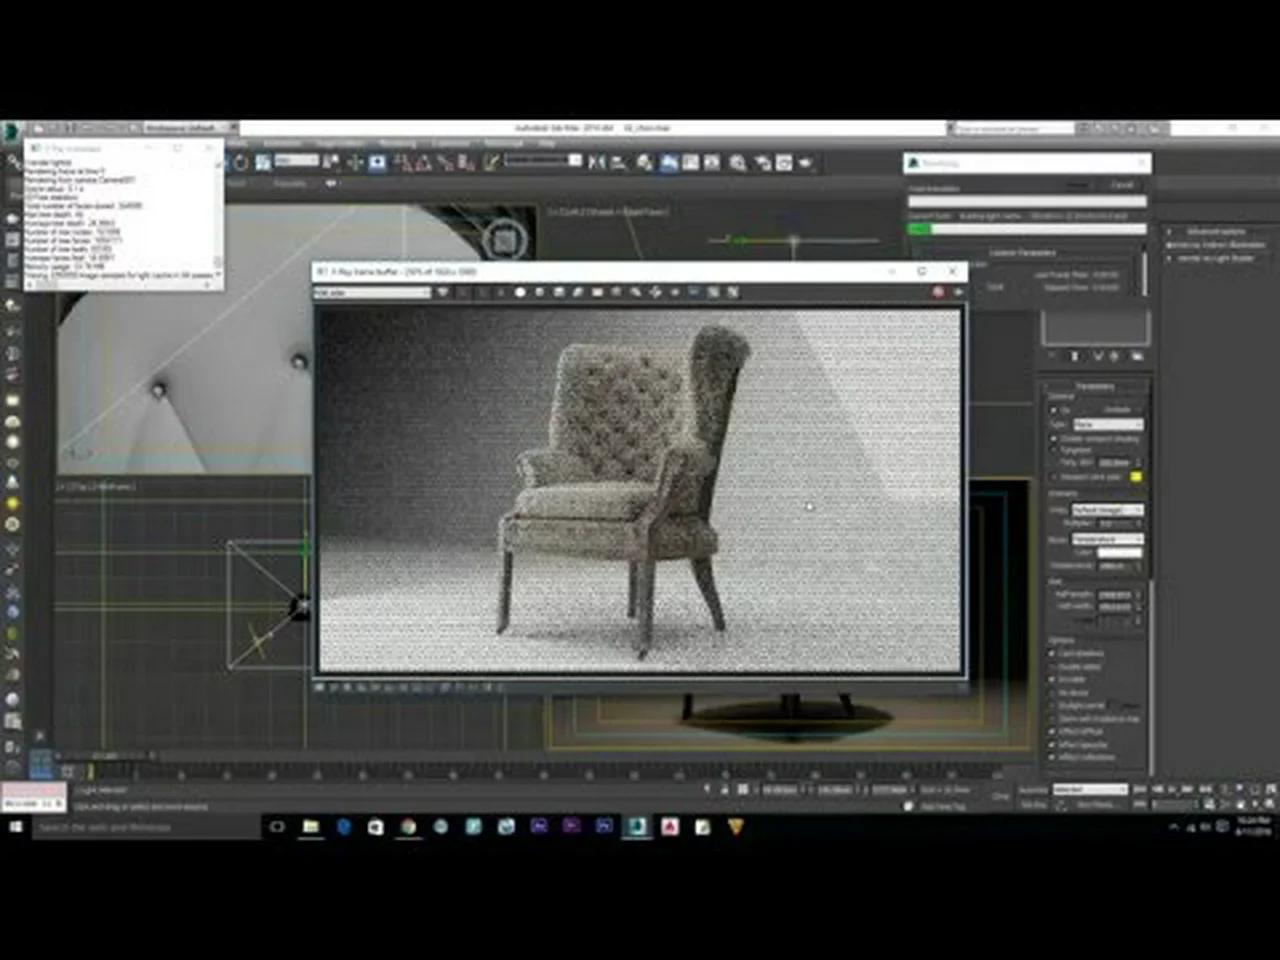Toggle Affect diffuse checkbox
This screenshot has height=960, width=1280.
(1051, 732)
